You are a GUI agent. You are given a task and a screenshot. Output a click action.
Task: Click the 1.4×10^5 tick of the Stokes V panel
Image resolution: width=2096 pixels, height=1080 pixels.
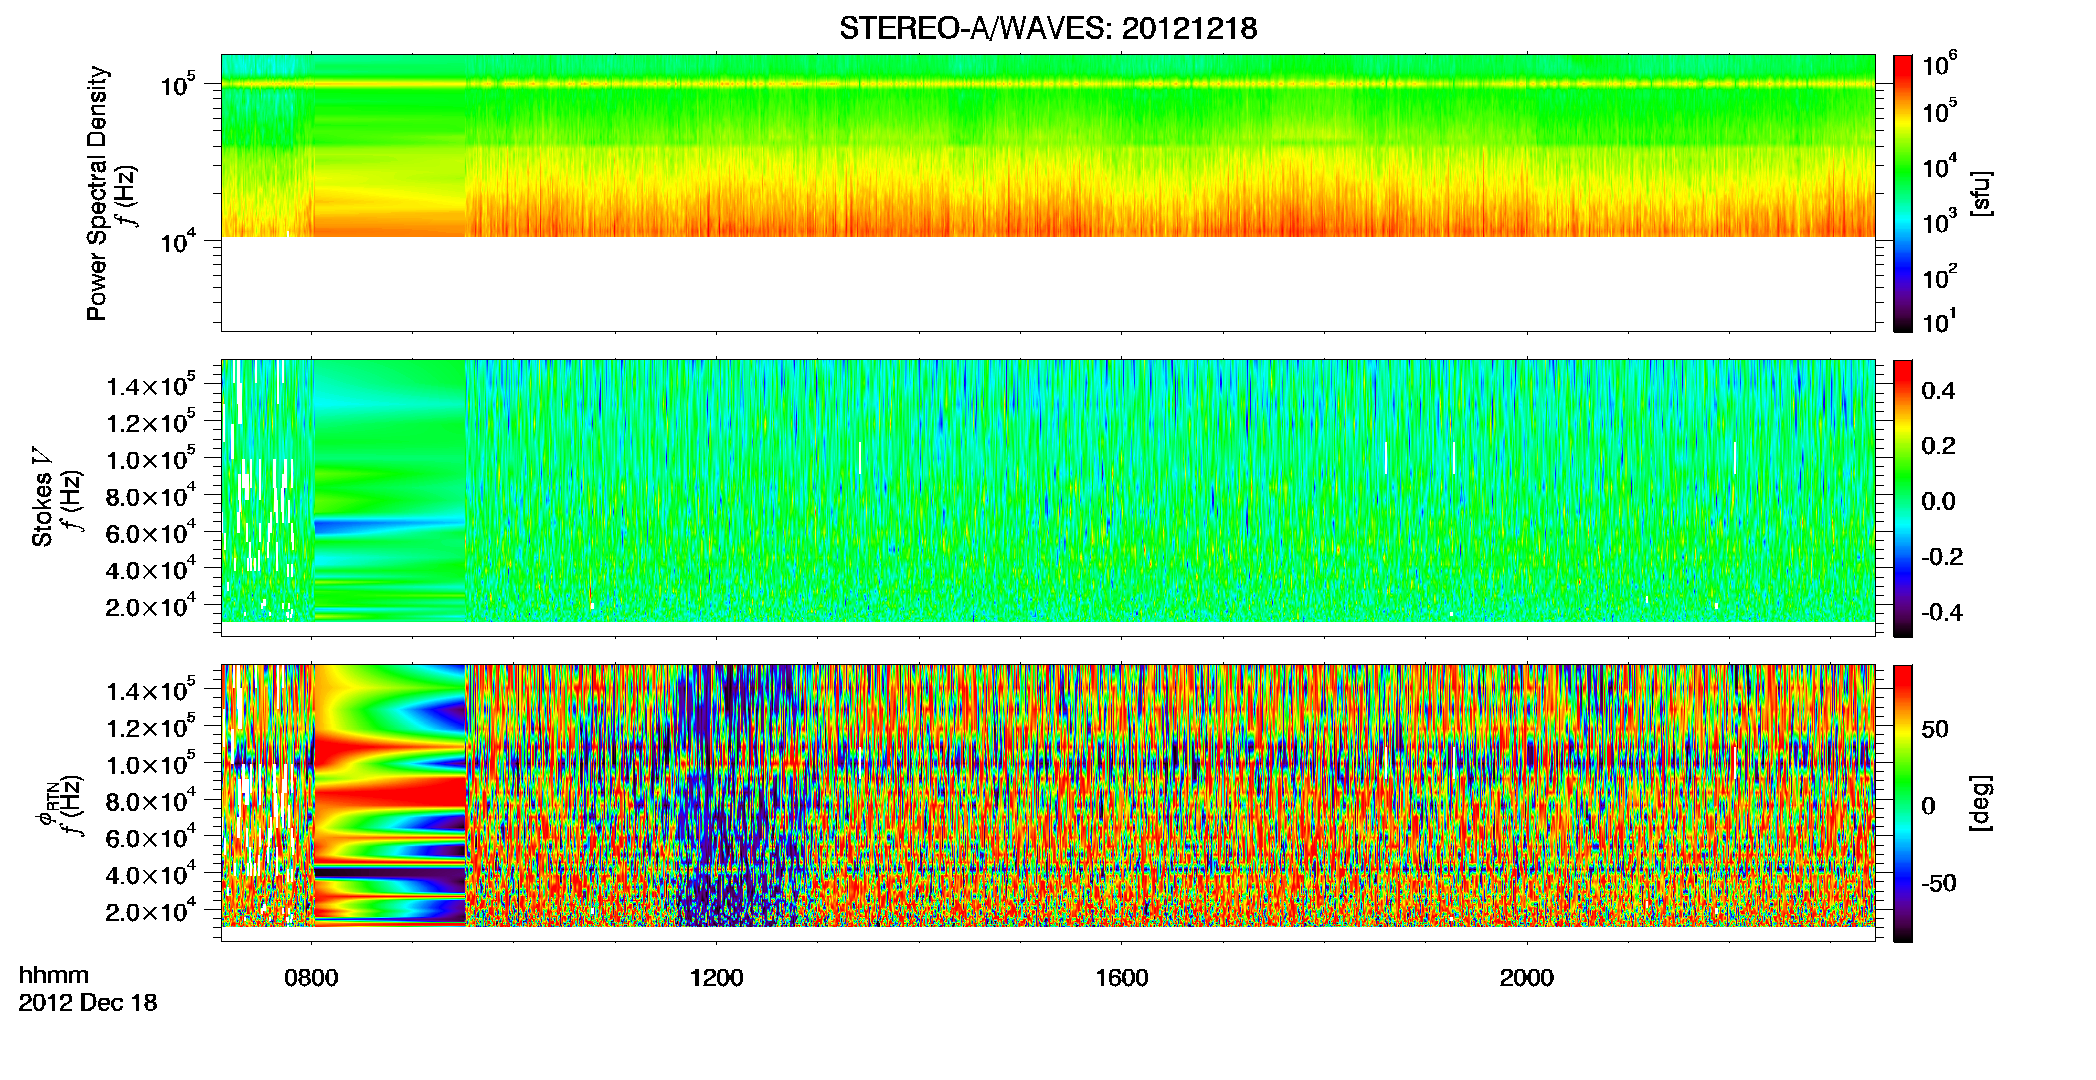pyautogui.click(x=151, y=385)
